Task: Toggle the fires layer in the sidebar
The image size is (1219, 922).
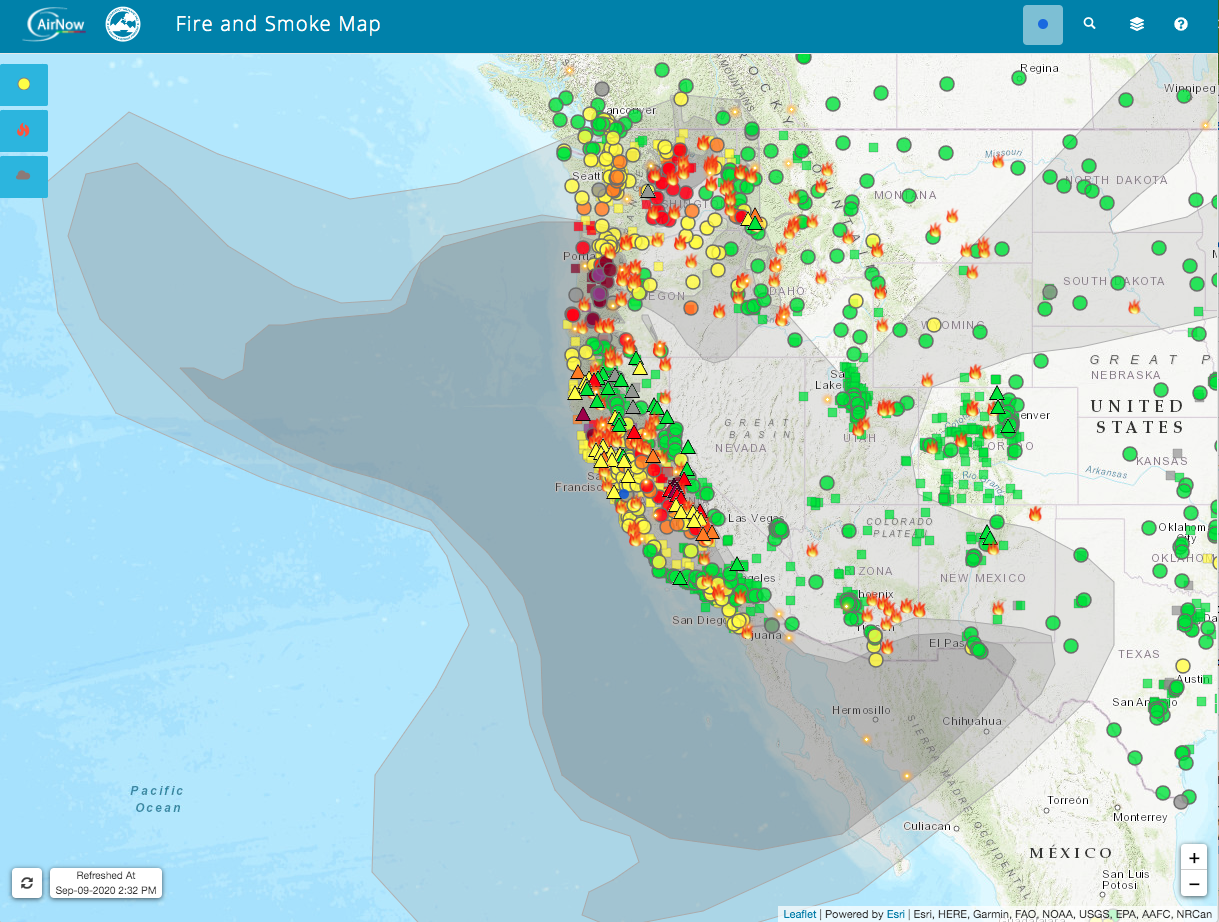Action: [x=23, y=131]
